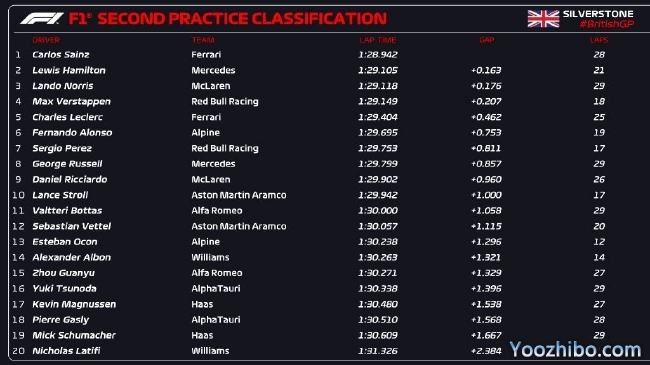This screenshot has width=650, height=365.
Task: Click Max Verstappen's name
Action: (x=71, y=102)
